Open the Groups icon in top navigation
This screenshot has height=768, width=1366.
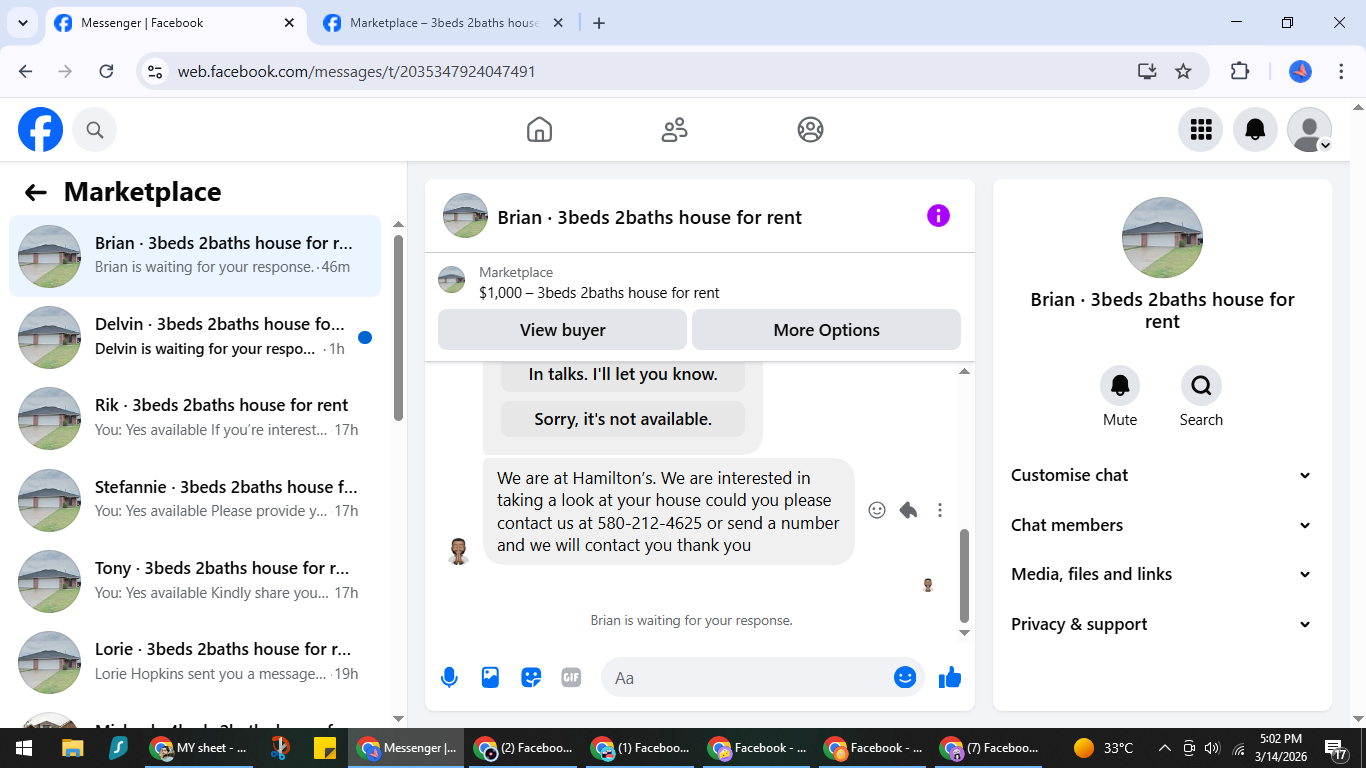(810, 130)
